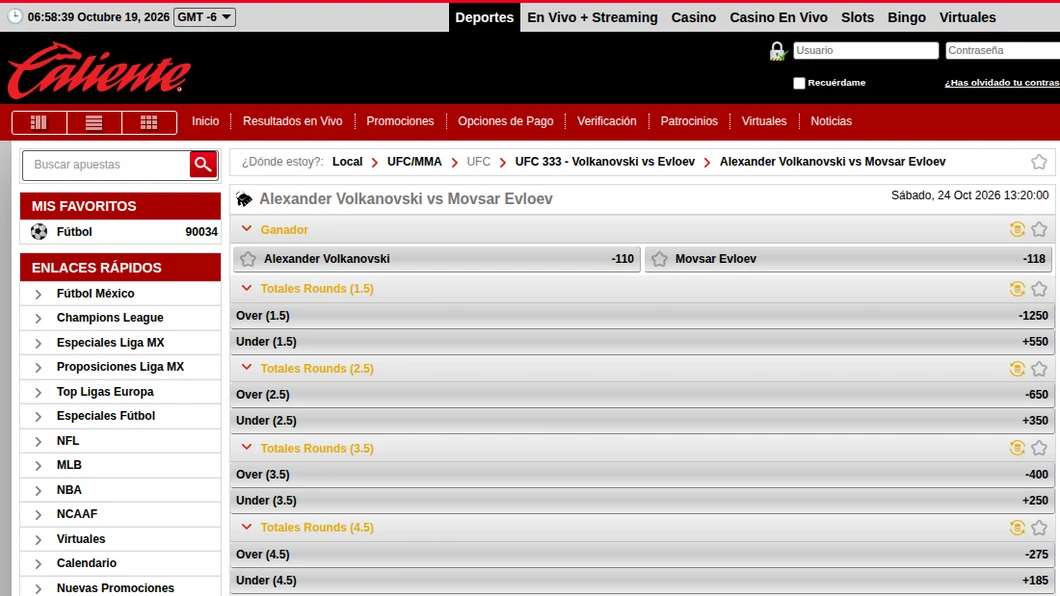Open the Bingo tab
The image size is (1060, 596).
907,18
